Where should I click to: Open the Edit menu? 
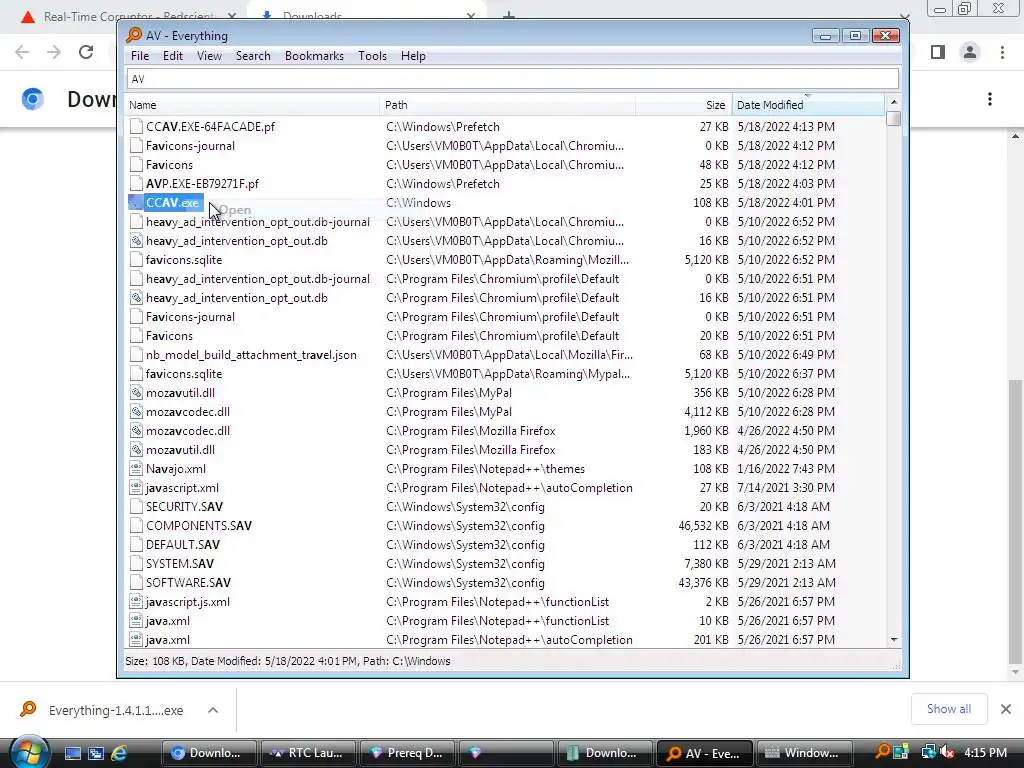172,56
